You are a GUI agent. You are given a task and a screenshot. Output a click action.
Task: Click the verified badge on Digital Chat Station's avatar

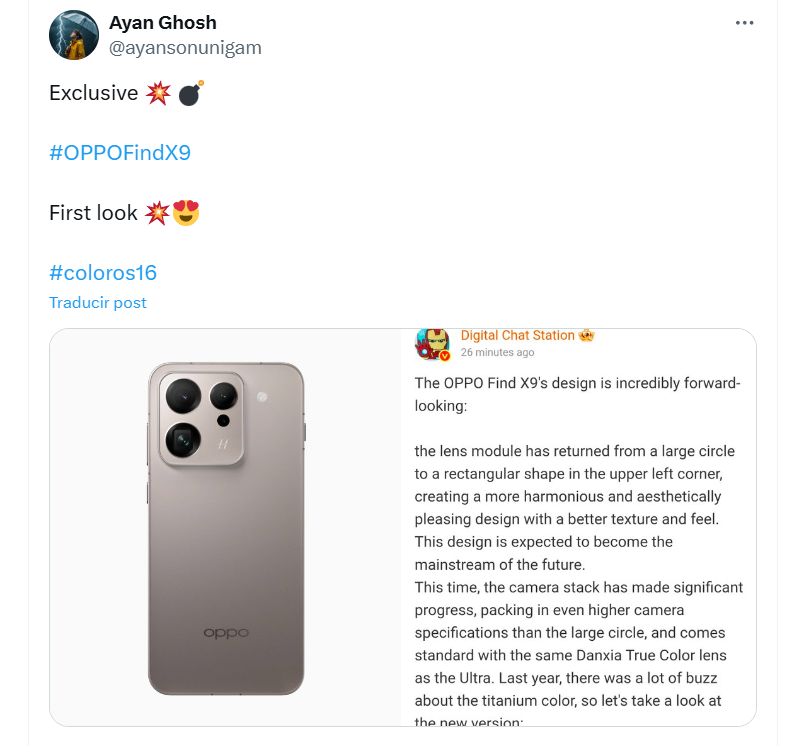pos(443,354)
